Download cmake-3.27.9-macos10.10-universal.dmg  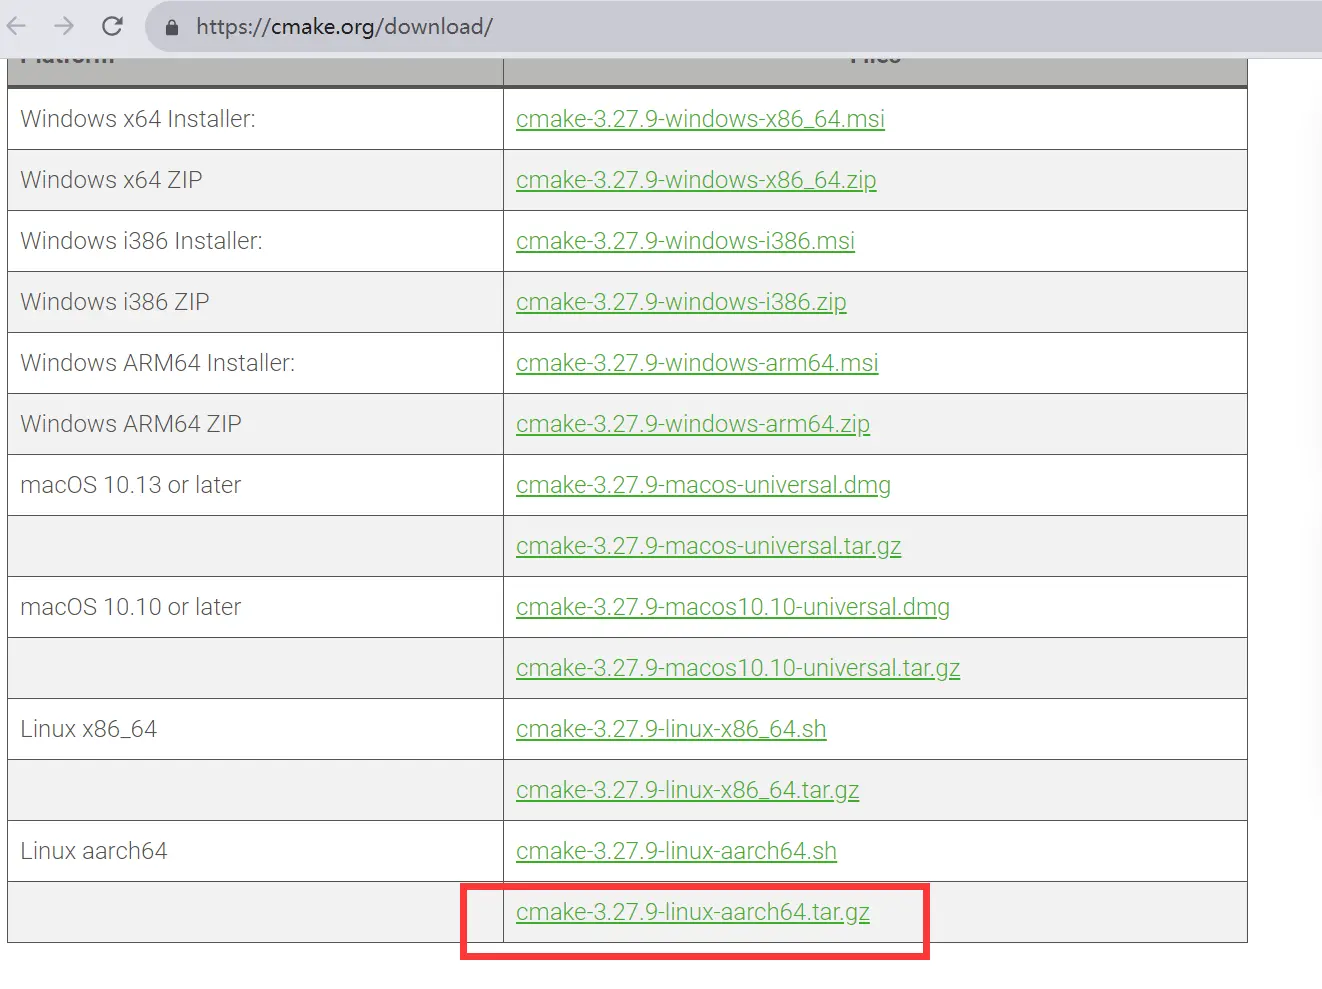733,607
